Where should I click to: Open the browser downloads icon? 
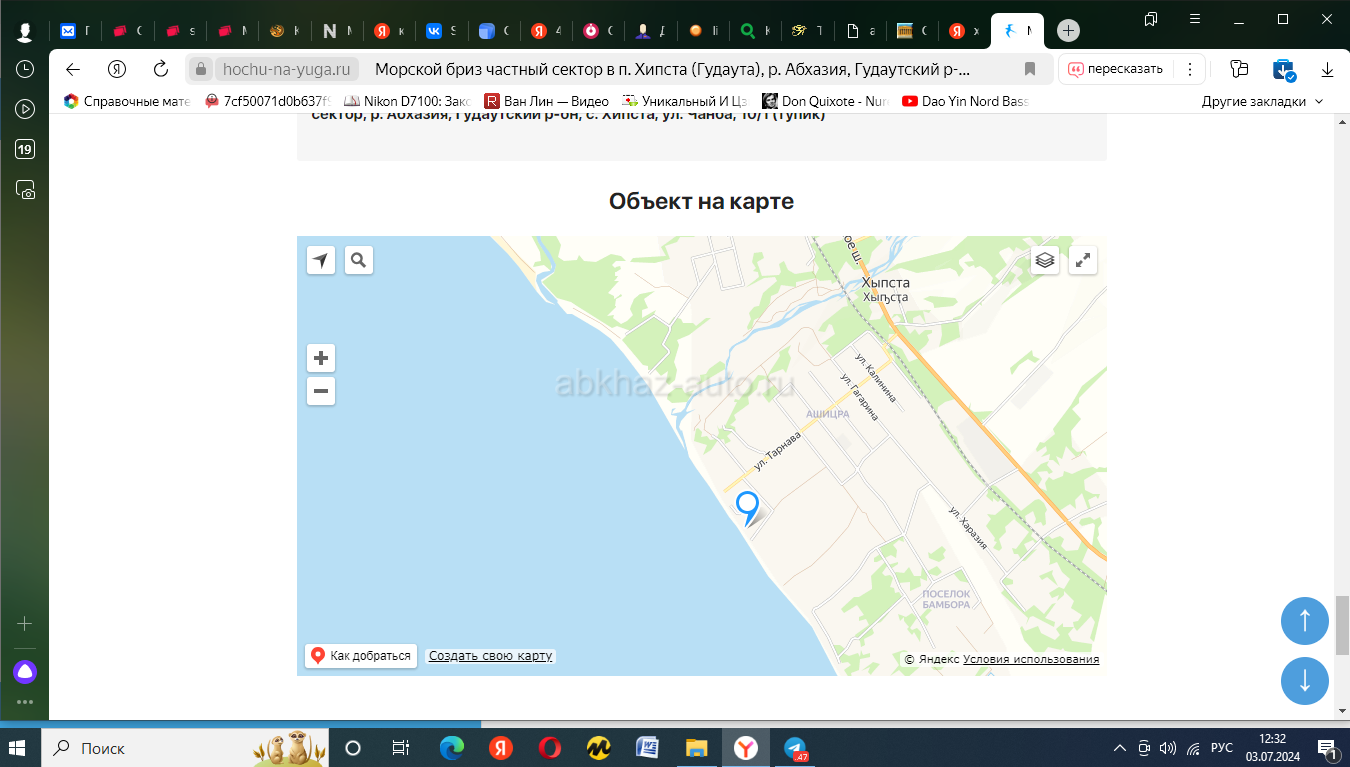tap(1327, 69)
